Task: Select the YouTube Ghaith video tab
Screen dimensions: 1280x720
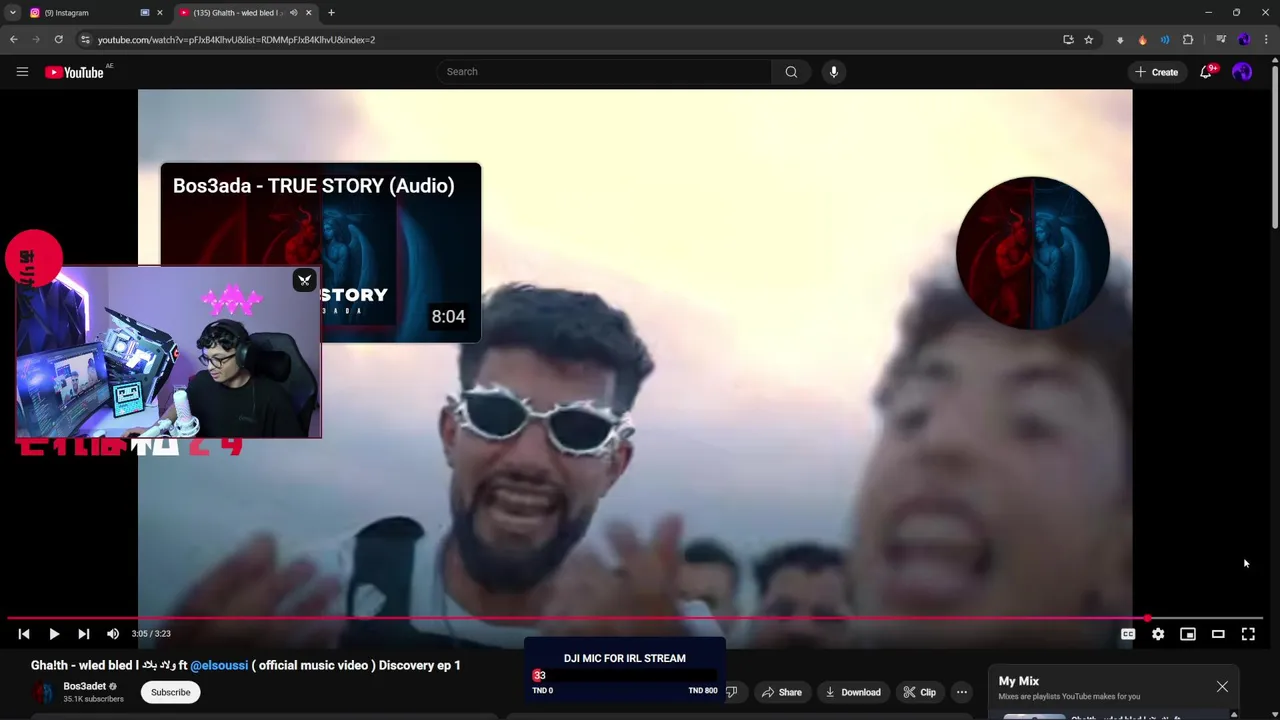Action: (x=237, y=13)
